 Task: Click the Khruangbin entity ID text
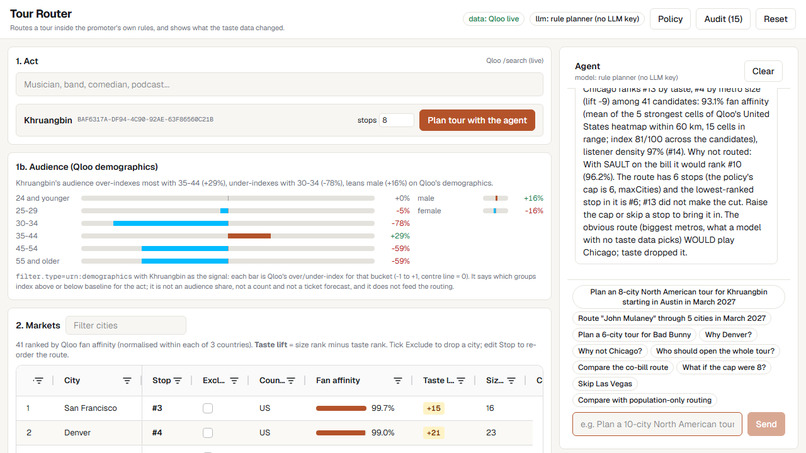click(145, 120)
